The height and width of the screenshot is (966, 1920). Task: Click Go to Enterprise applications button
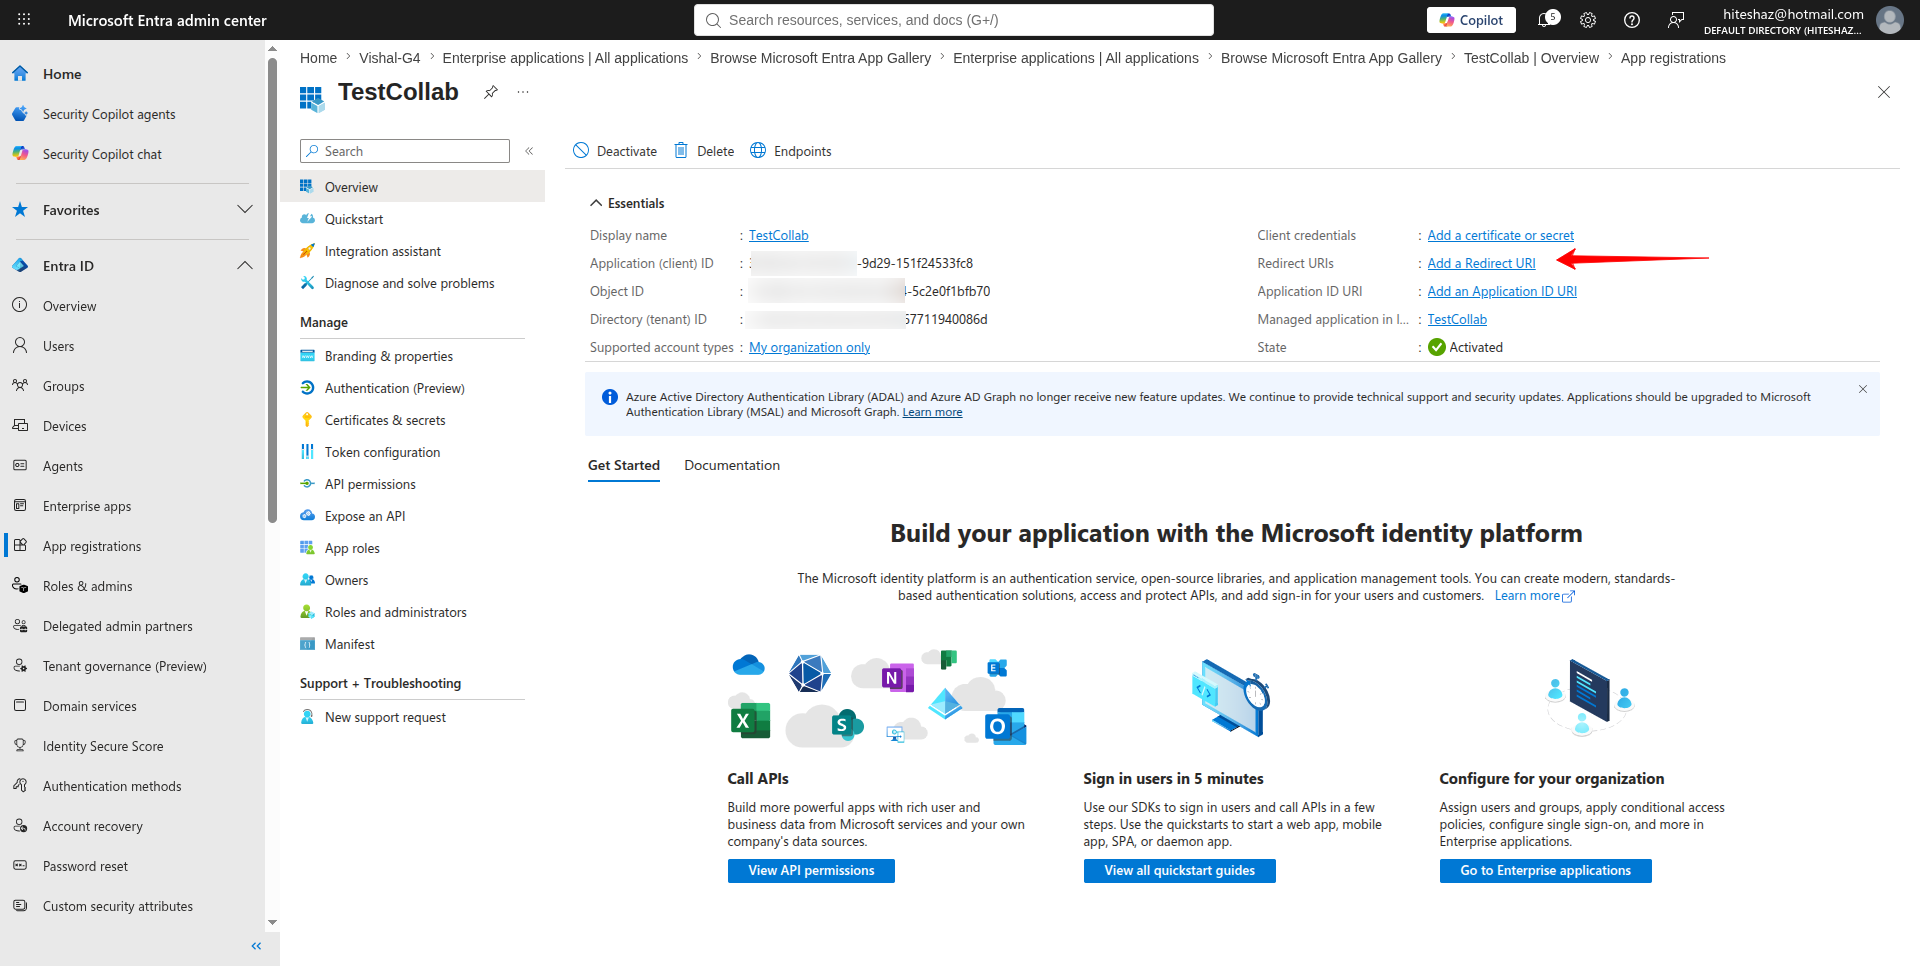tap(1545, 871)
